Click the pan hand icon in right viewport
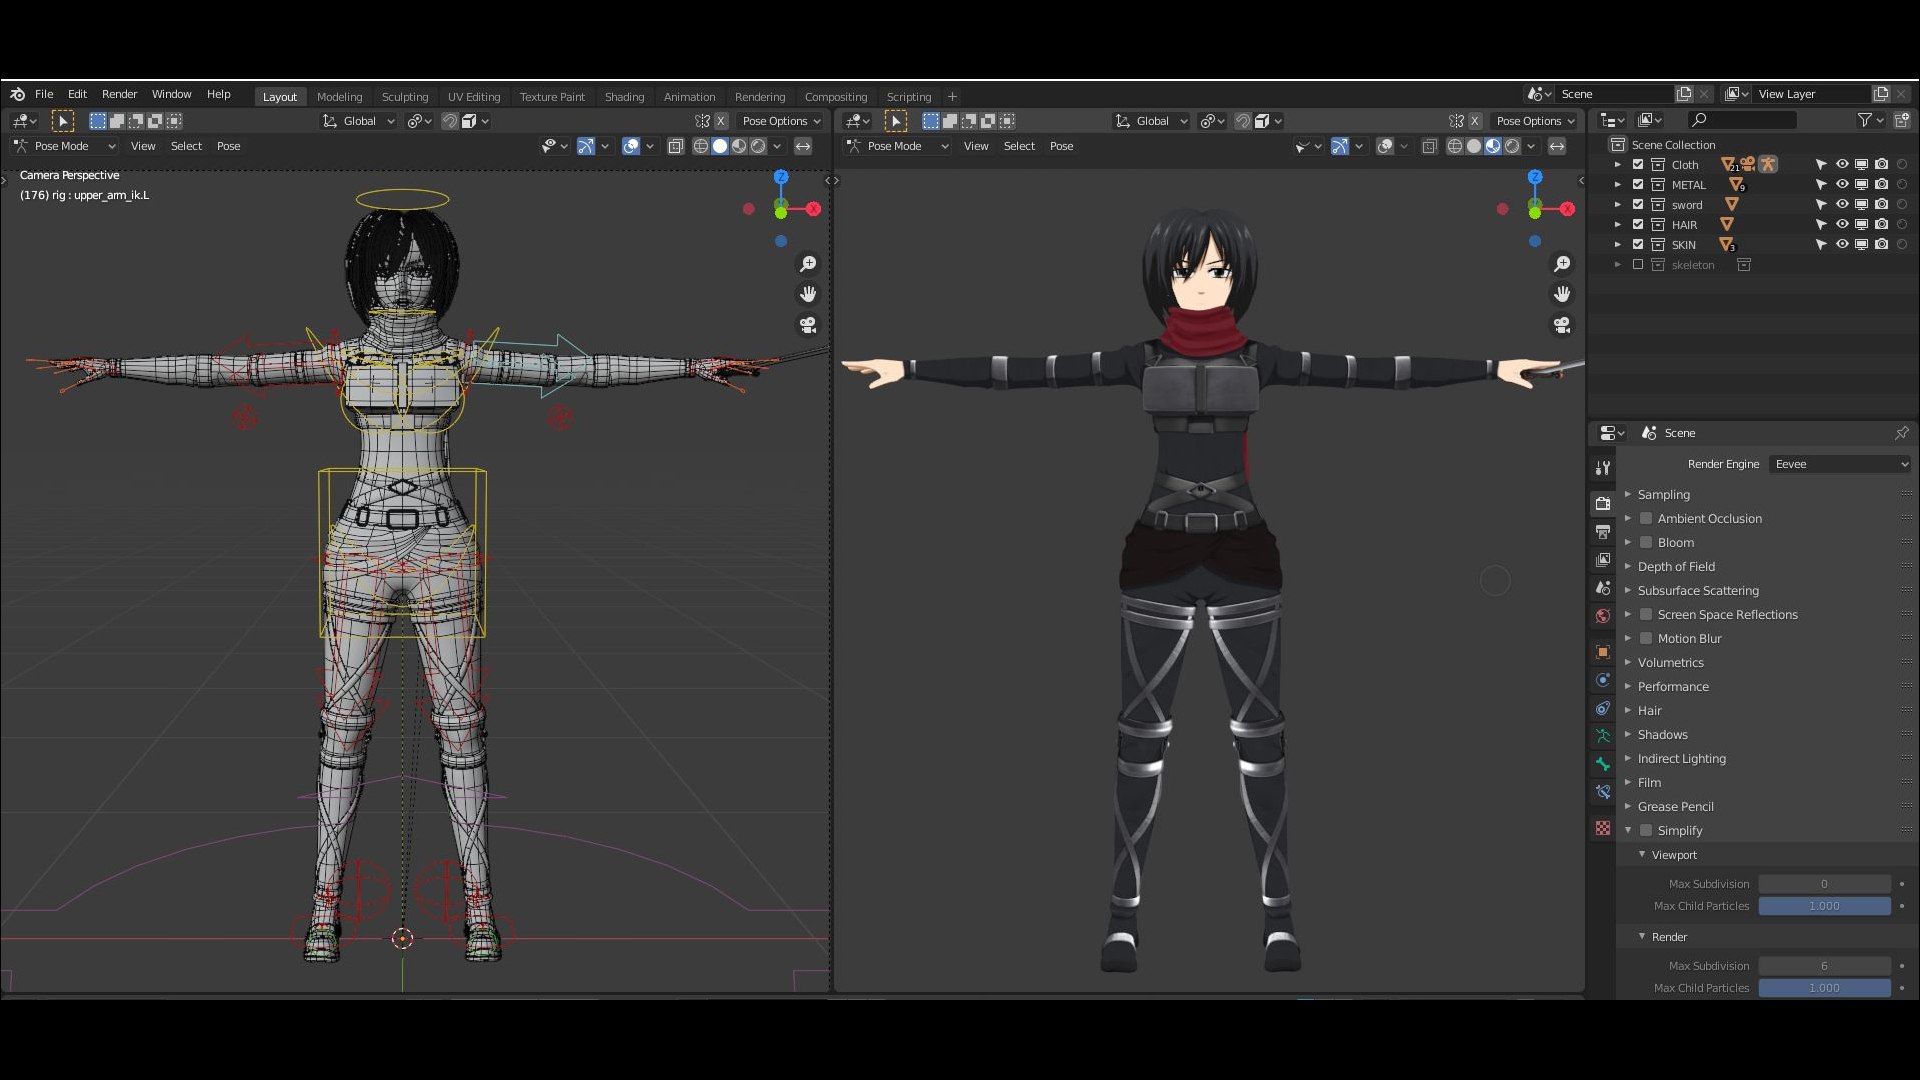 pyautogui.click(x=1562, y=294)
